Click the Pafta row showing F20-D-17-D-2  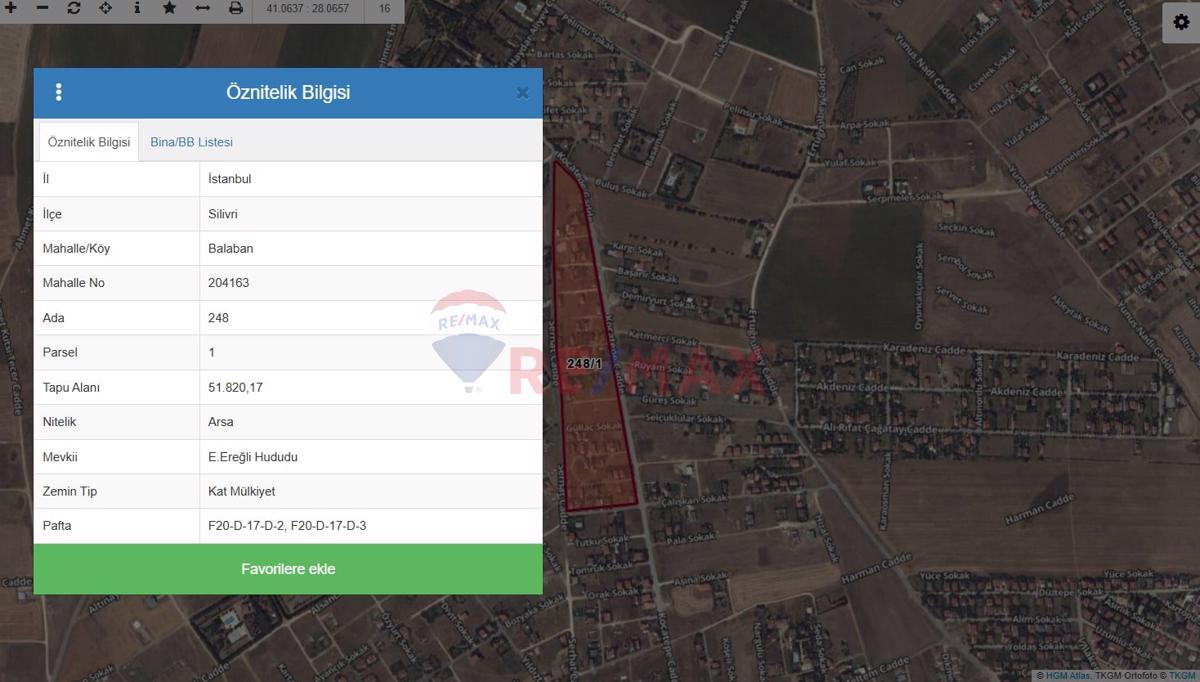tap(288, 525)
